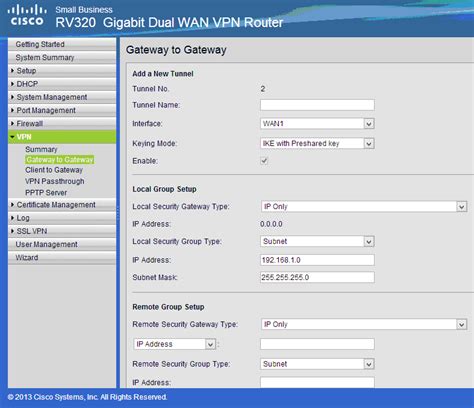Screen dimensions: 474x408
Task: Click the copyright Cisco Systems footer text
Action: 87,397
